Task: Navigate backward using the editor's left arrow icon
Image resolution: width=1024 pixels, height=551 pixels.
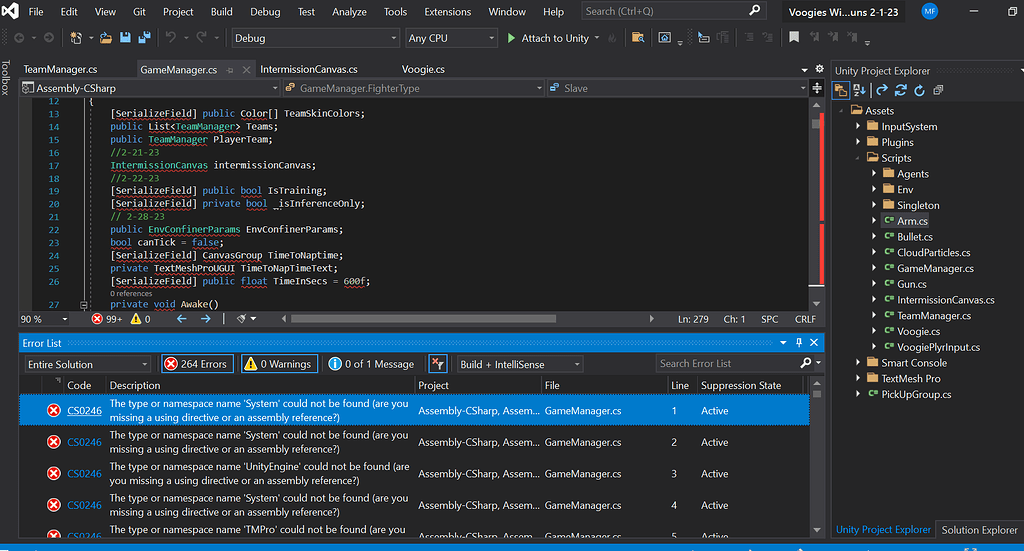Action: (182, 319)
